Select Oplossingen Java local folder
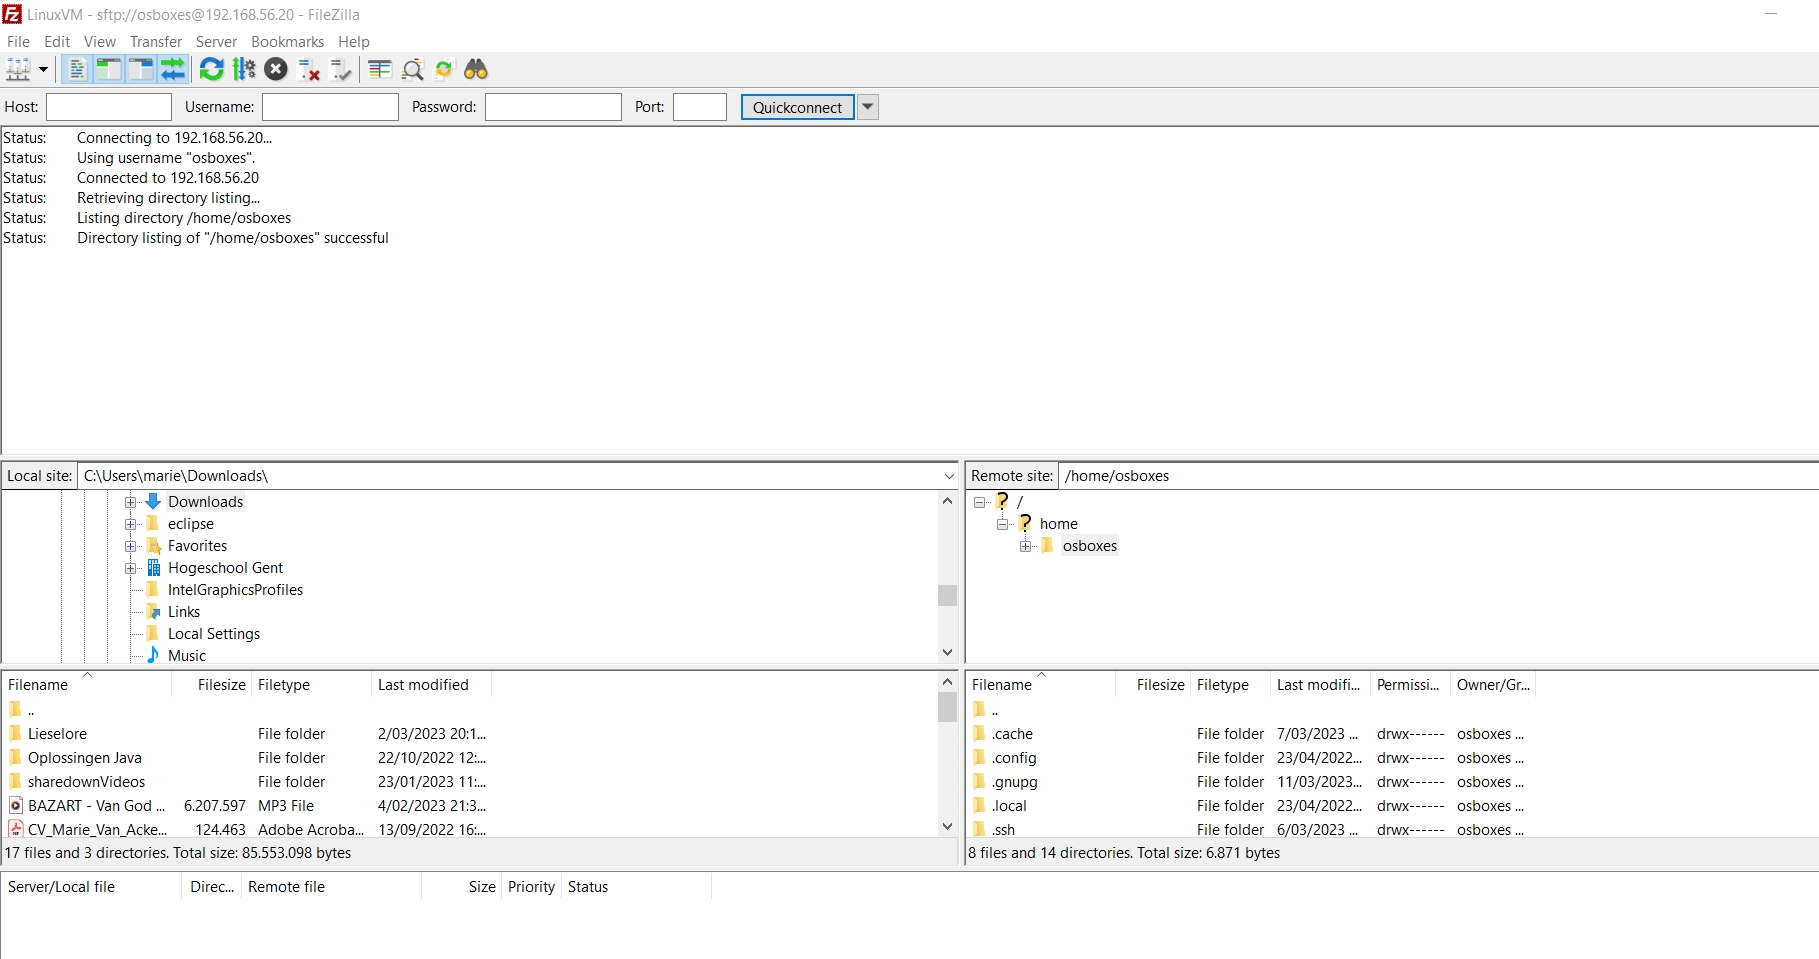This screenshot has height=959, width=1819. click(85, 758)
